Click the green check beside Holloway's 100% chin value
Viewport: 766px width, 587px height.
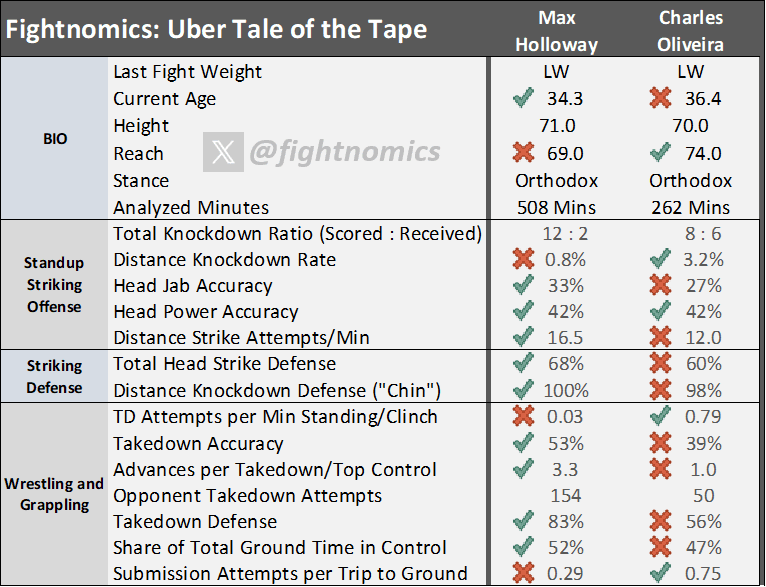pyautogui.click(x=521, y=390)
